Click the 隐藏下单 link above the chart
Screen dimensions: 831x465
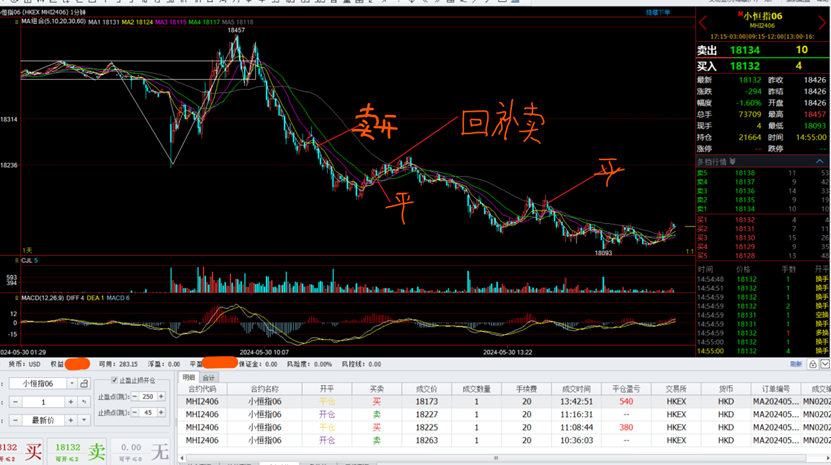click(x=658, y=13)
